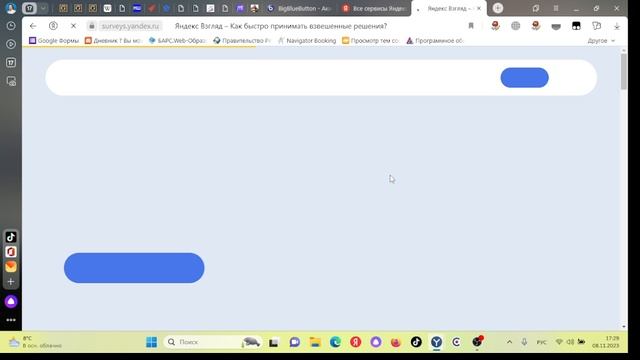Launch Alice assistant from the sidebar

[11, 302]
